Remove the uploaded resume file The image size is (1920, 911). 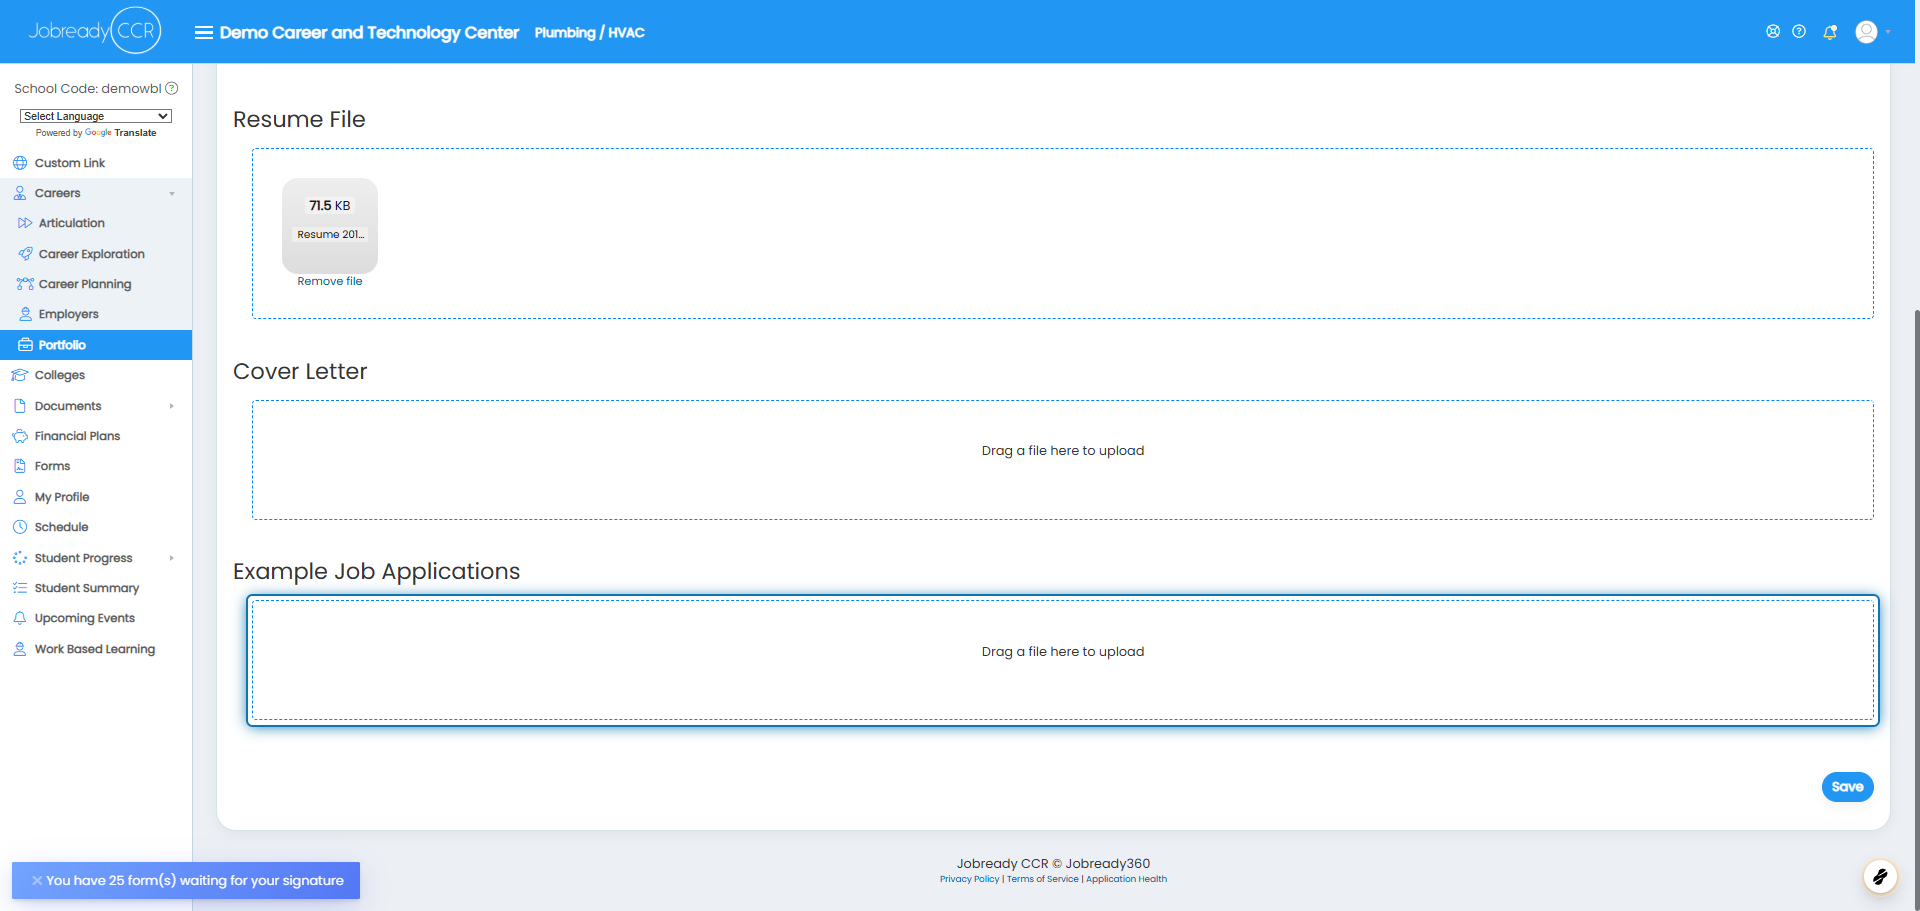point(330,281)
